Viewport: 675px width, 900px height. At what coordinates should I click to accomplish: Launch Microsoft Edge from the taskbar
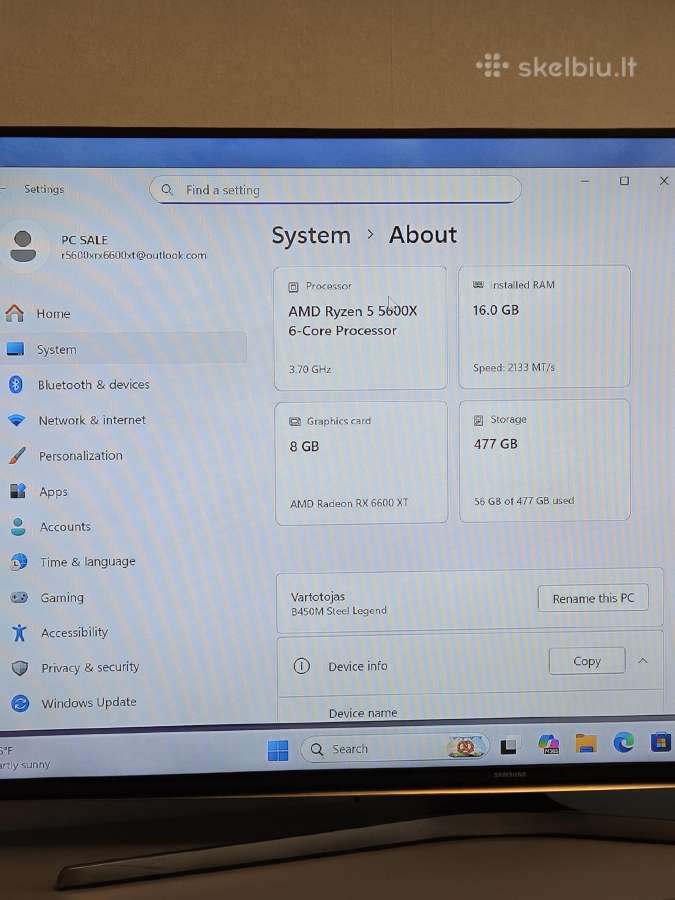coord(624,742)
